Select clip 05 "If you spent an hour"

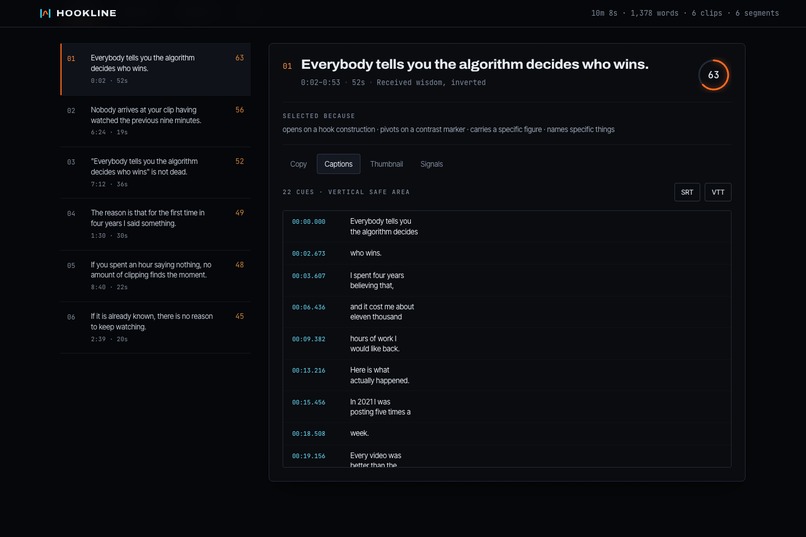(156, 276)
